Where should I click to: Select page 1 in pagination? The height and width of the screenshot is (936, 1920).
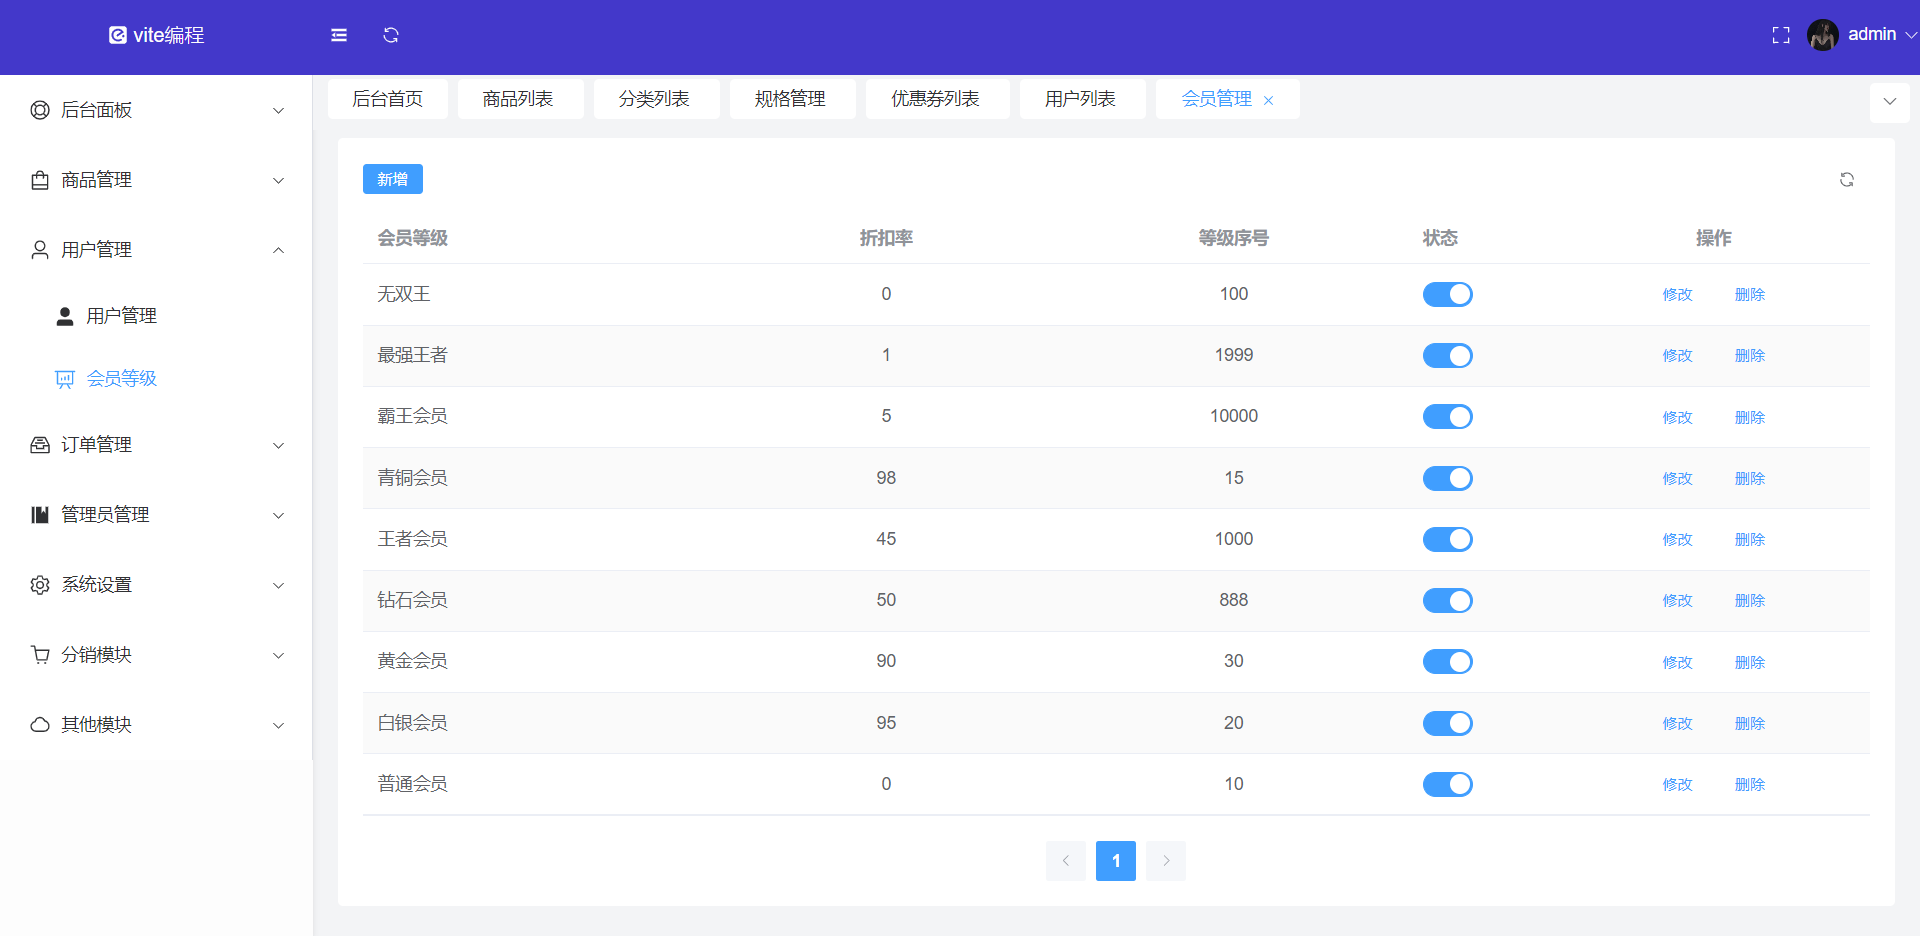tap(1116, 861)
